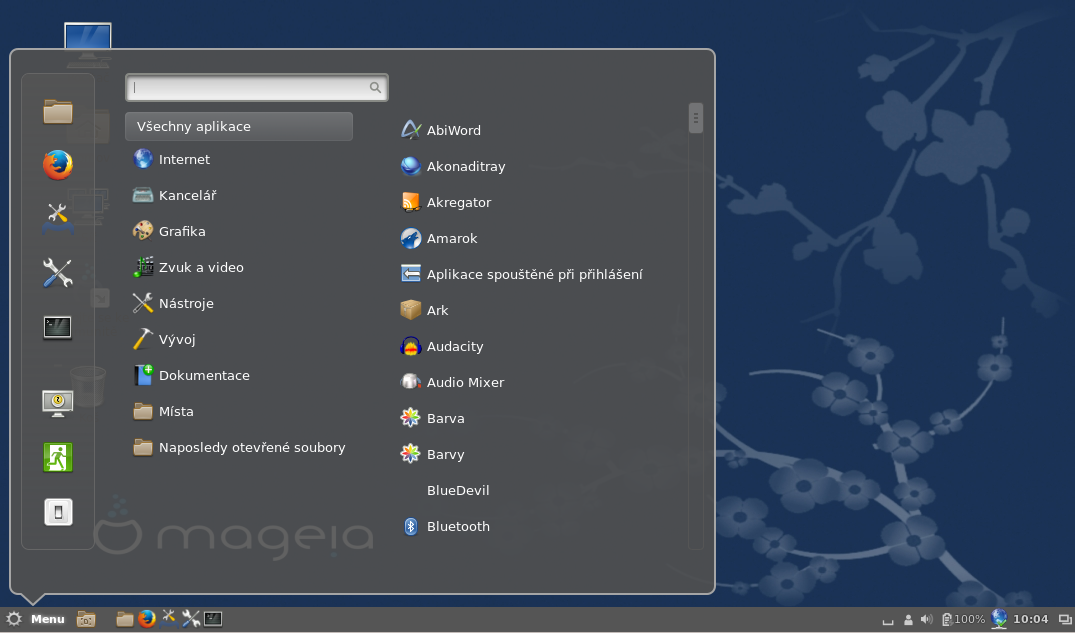Click the application list scrollbar handle
The image size is (1075, 633).
pos(695,118)
